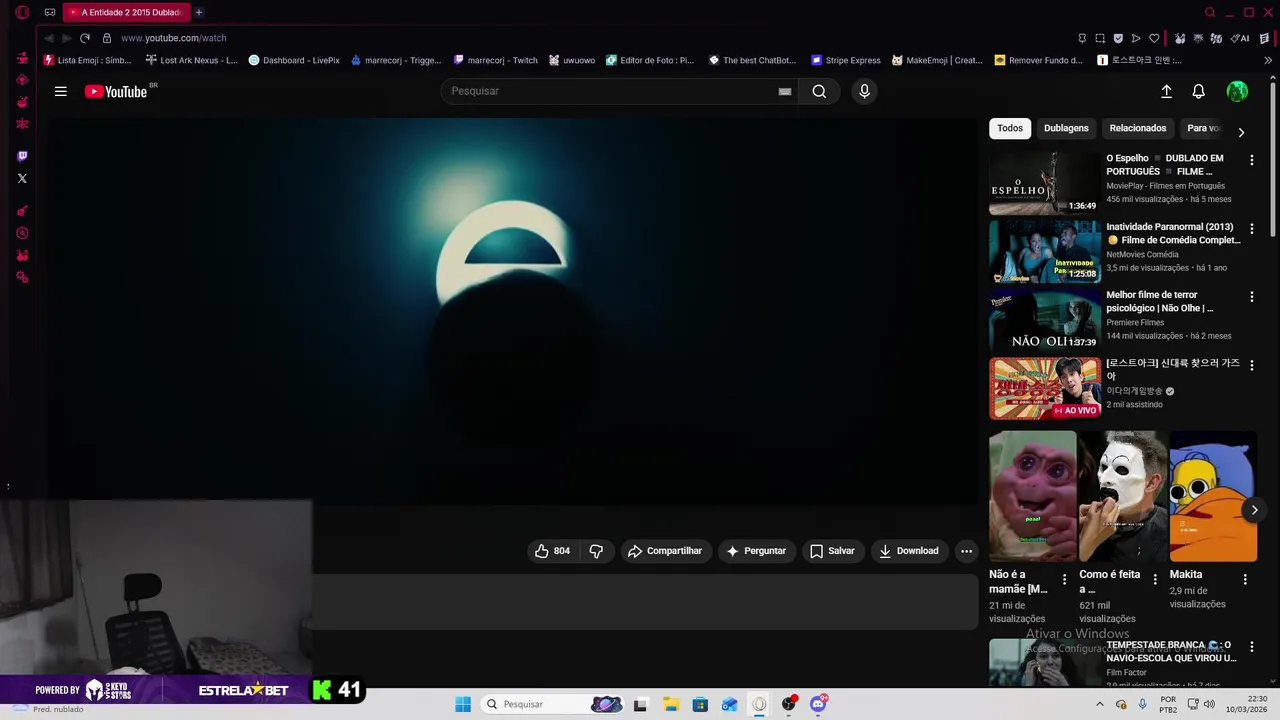
Task: Open options menu for O Espelho video
Action: point(1251,160)
